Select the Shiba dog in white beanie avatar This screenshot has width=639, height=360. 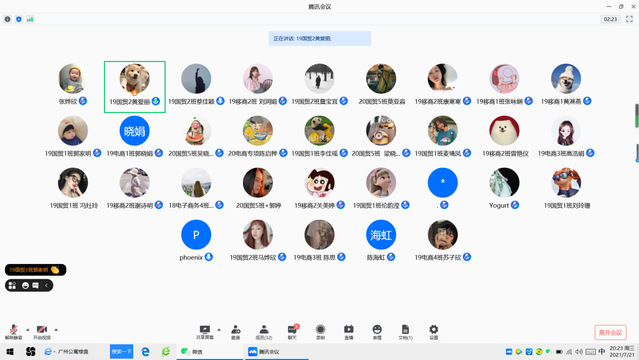coord(566,79)
